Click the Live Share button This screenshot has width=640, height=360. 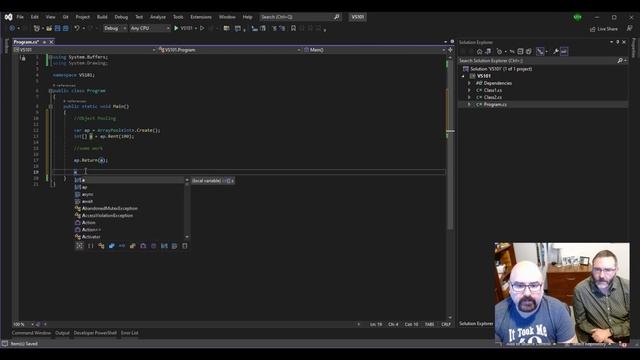point(604,29)
